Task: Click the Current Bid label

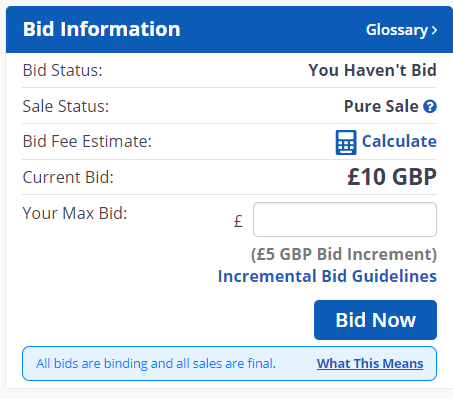Action: (68, 177)
